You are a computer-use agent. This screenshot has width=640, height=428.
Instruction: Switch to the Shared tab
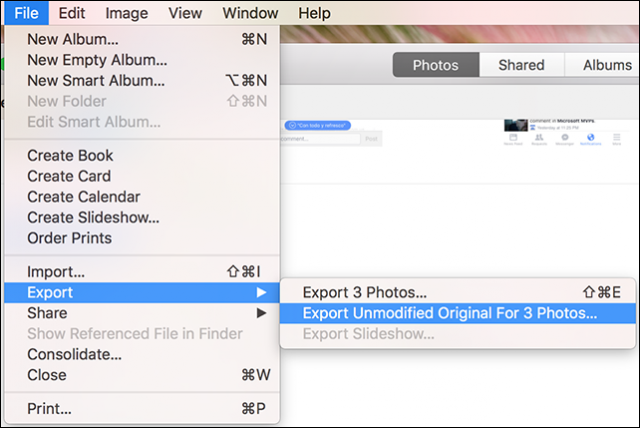tap(522, 65)
